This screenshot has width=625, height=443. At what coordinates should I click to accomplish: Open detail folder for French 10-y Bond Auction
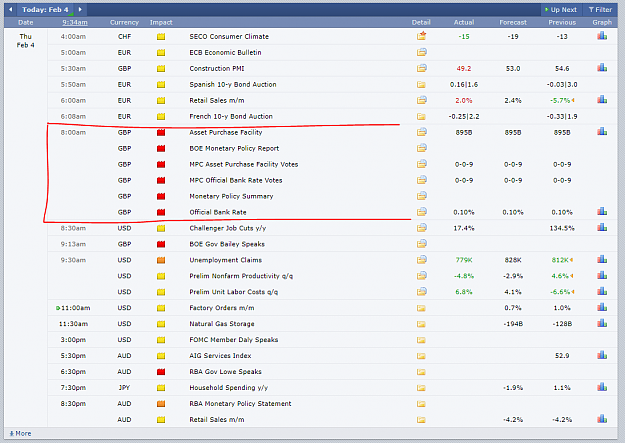tap(421, 116)
